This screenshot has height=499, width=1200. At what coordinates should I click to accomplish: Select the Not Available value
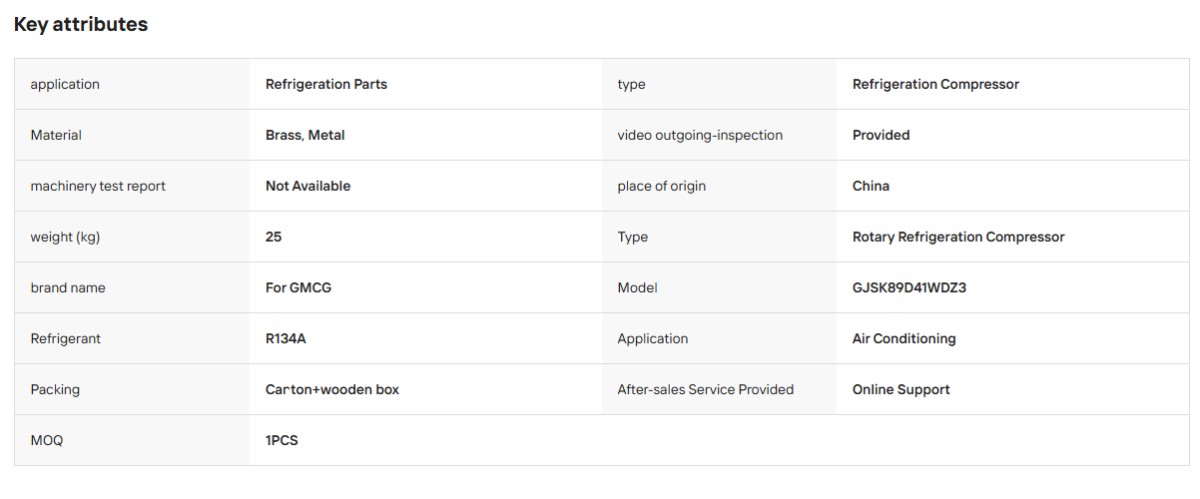(x=308, y=186)
